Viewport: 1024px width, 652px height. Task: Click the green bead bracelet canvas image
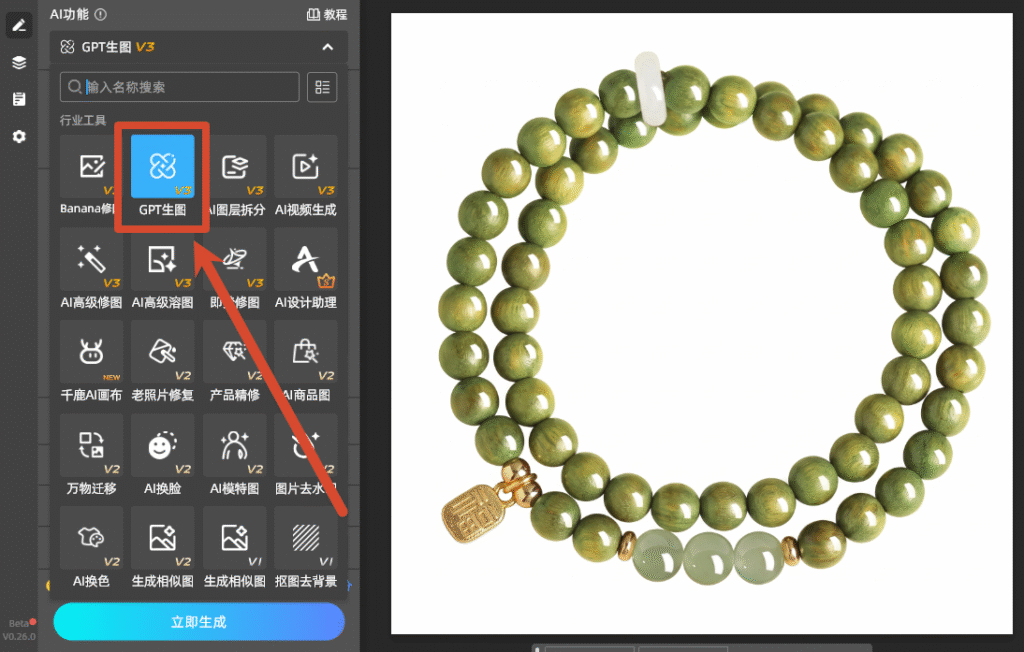coord(701,323)
